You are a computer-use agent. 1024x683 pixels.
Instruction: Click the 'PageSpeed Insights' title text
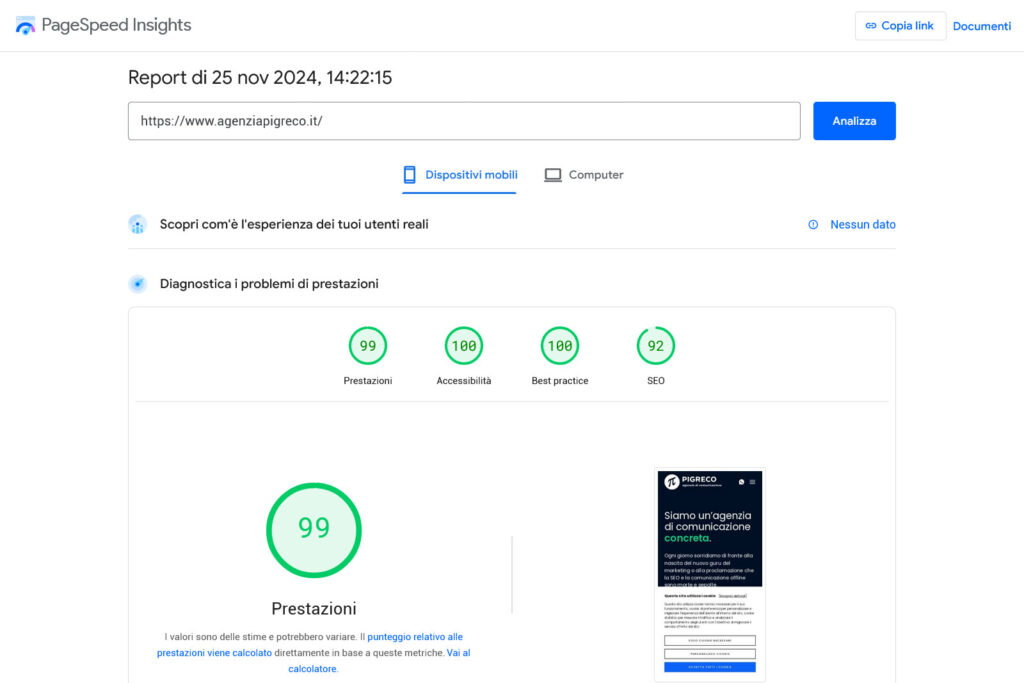[x=116, y=25]
